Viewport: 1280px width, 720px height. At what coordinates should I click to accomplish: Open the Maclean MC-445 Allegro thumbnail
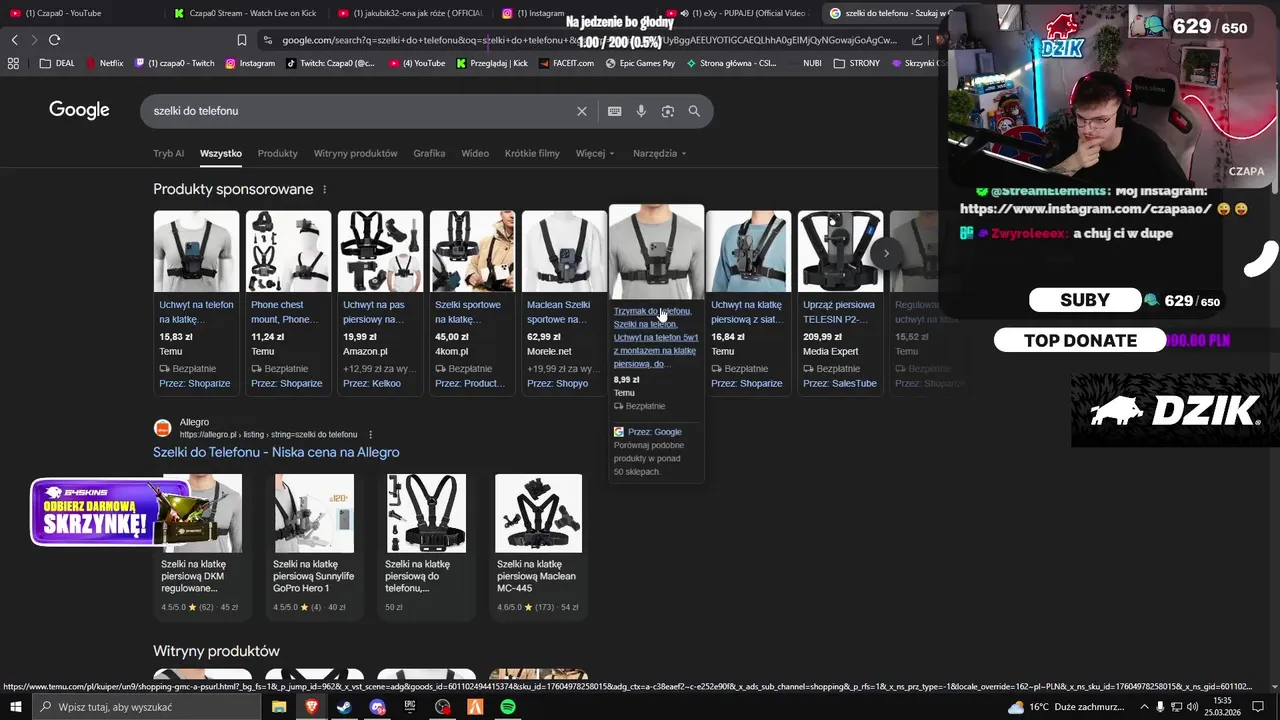[x=538, y=513]
